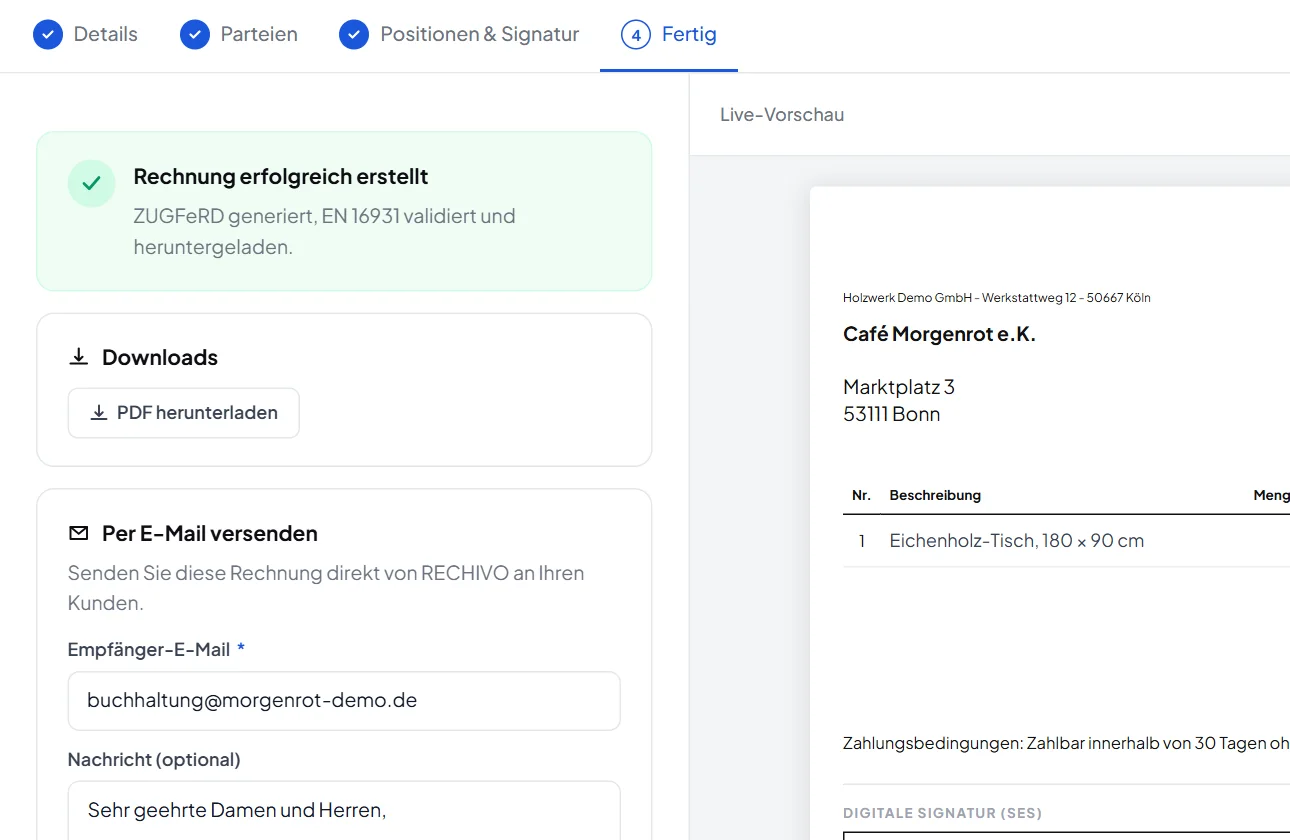
Task: Click the green success checkmark icon
Action: (92, 183)
